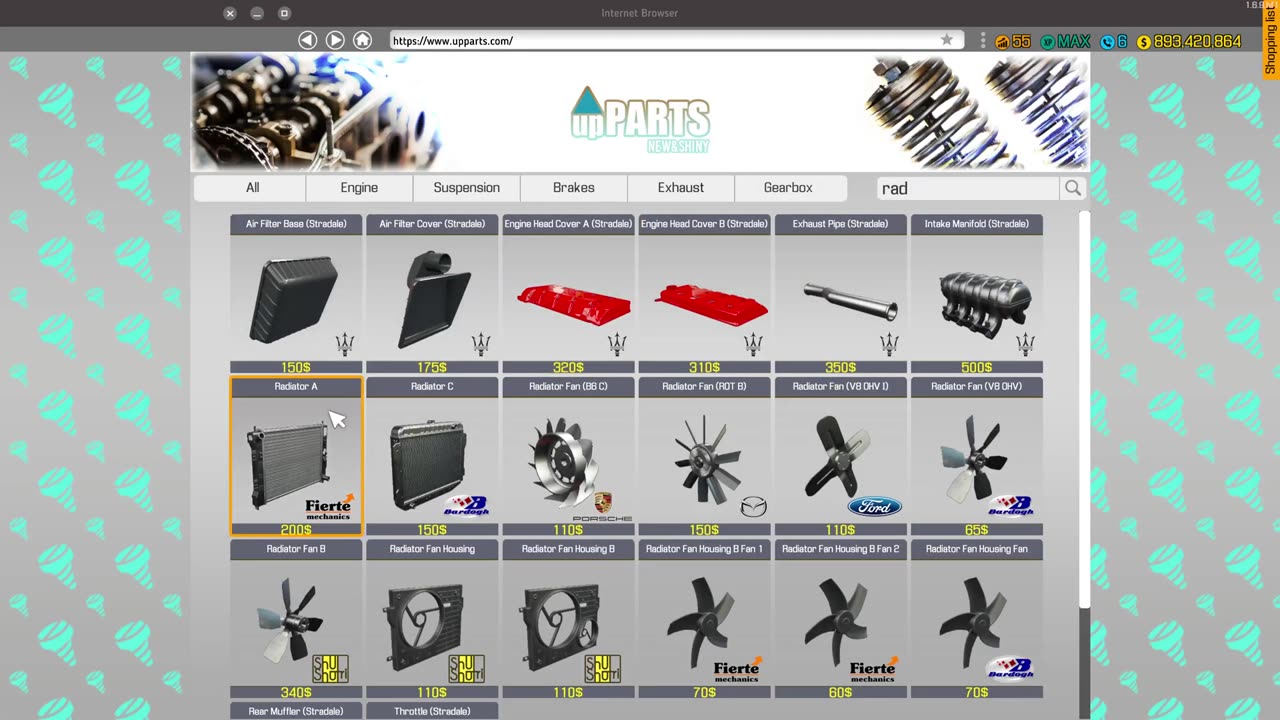
Task: Select the Gearbox category tab
Action: [788, 188]
